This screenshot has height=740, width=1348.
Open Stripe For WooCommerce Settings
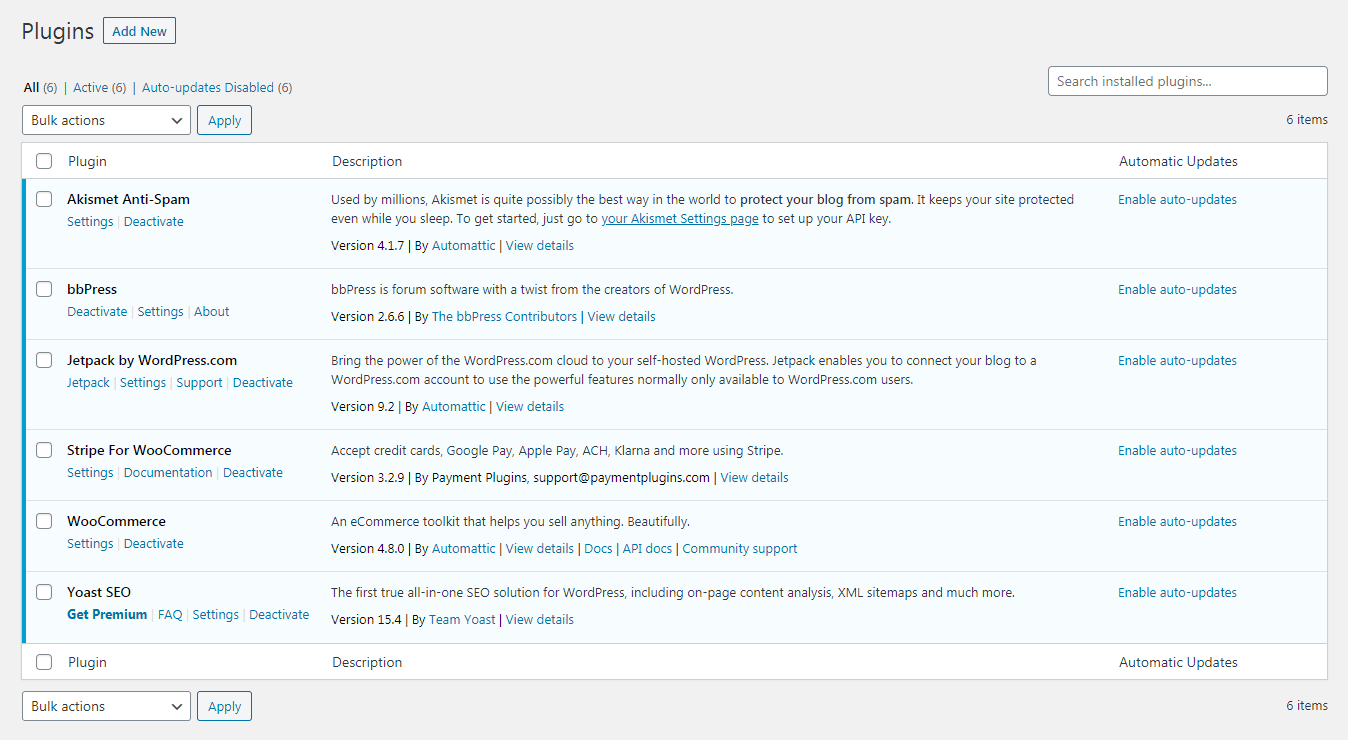90,473
